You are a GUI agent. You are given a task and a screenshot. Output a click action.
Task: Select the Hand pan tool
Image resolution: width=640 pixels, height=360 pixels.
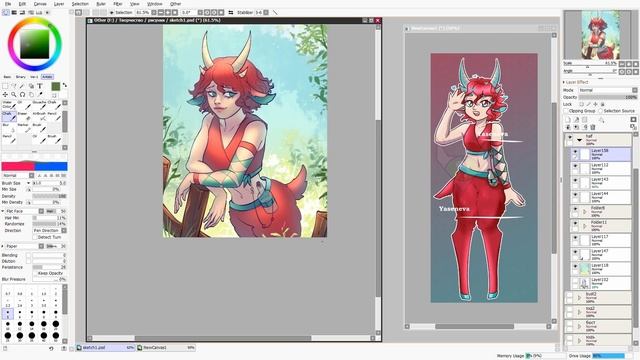tap(31, 94)
